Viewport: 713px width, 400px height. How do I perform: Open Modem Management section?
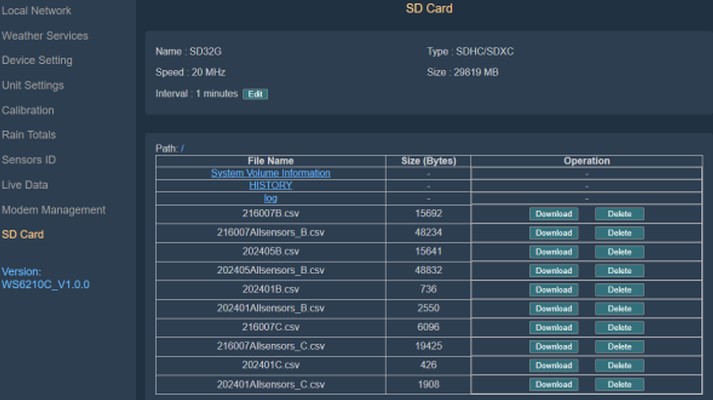(x=53, y=210)
